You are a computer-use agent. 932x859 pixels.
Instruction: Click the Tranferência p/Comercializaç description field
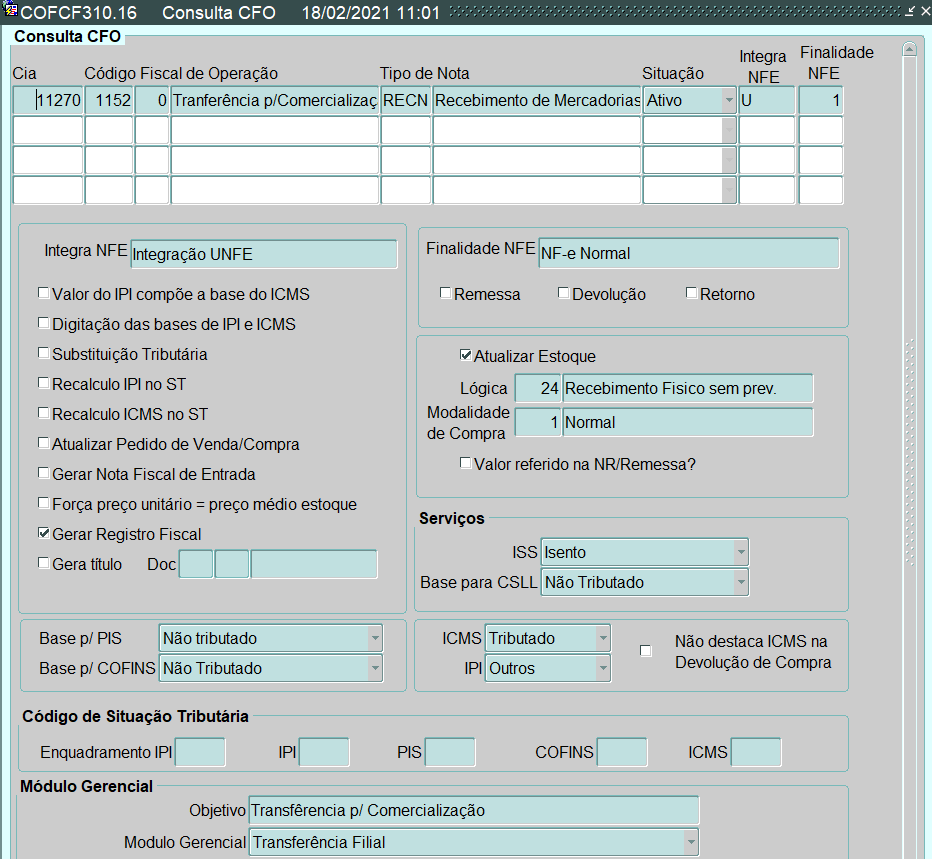point(275,100)
